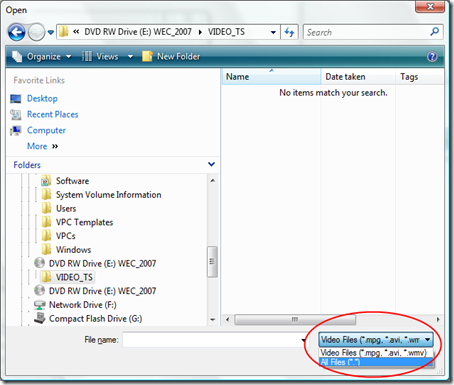Click the folder icon in the address bar
454x385 pixels.
63,32
